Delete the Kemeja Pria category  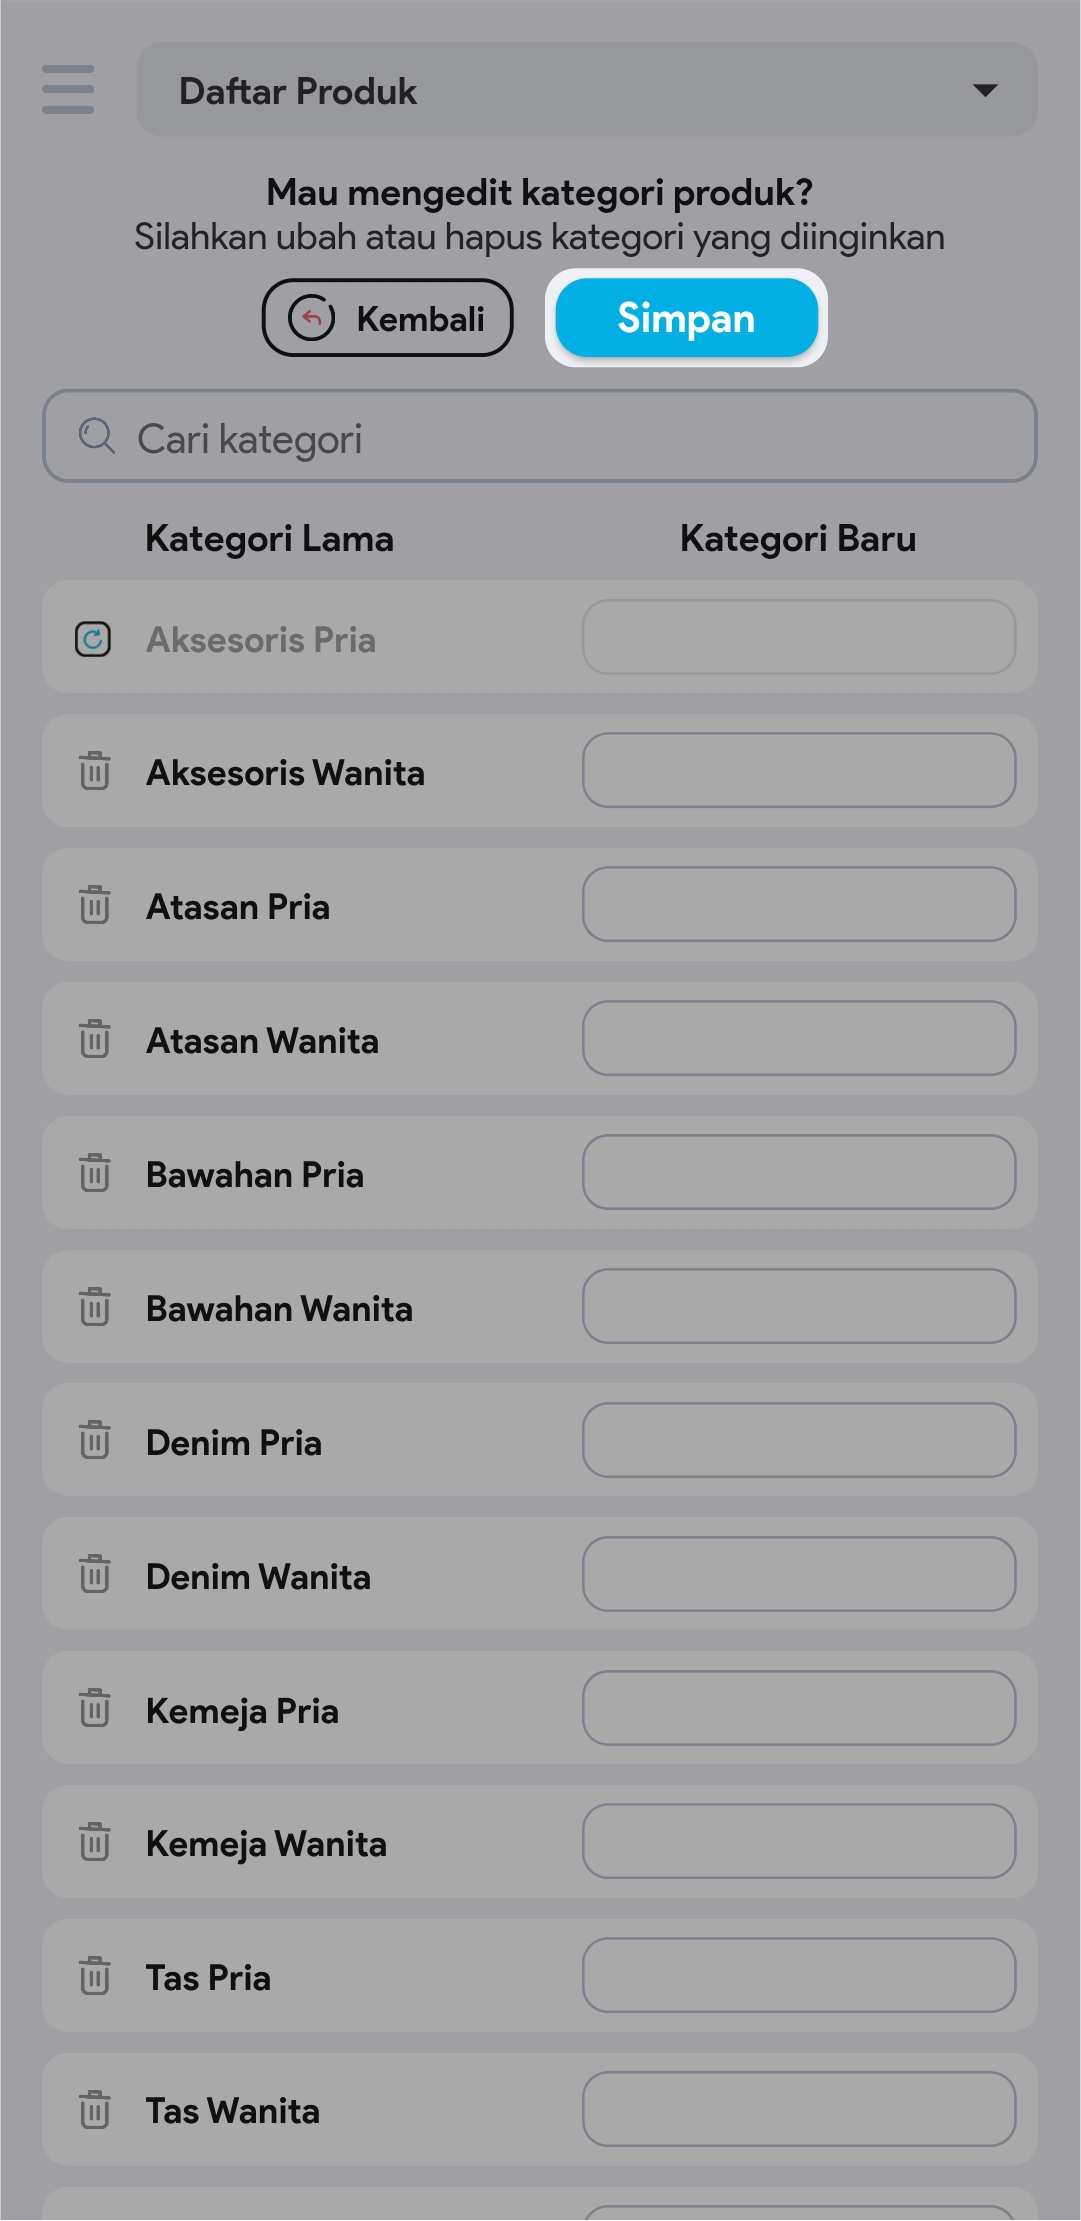(95, 1709)
